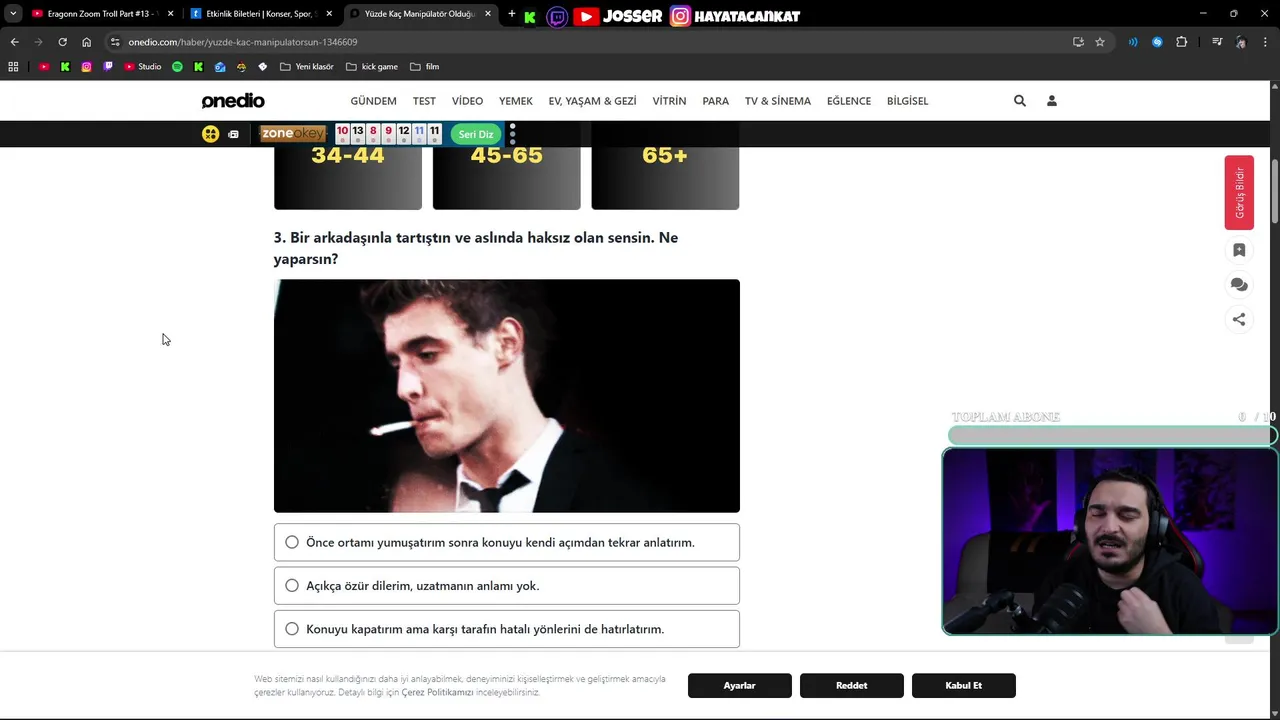Open the Çerez Politikamızı link
Image resolution: width=1280 pixels, height=720 pixels.
pos(437,692)
